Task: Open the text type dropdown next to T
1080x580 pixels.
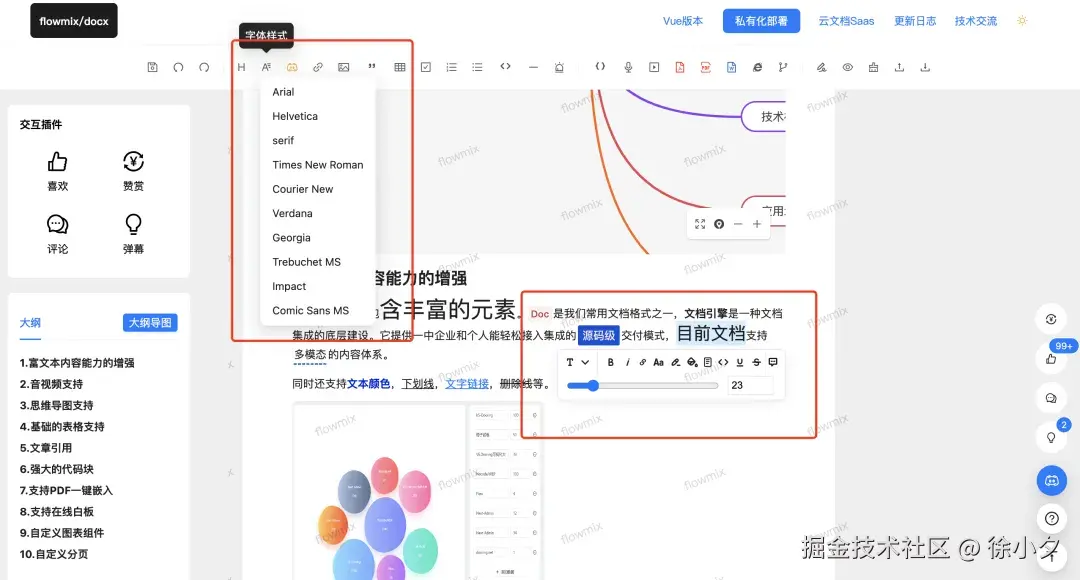Action: pyautogui.click(x=585, y=363)
